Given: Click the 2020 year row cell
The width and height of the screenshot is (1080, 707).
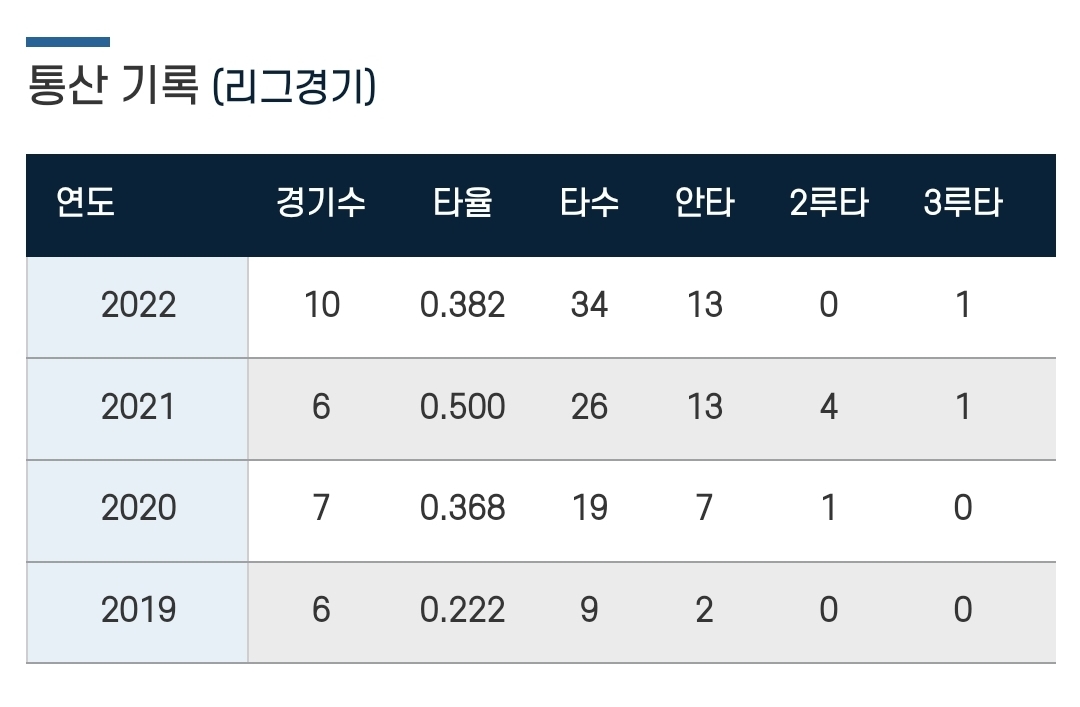Looking at the screenshot, I should [138, 508].
